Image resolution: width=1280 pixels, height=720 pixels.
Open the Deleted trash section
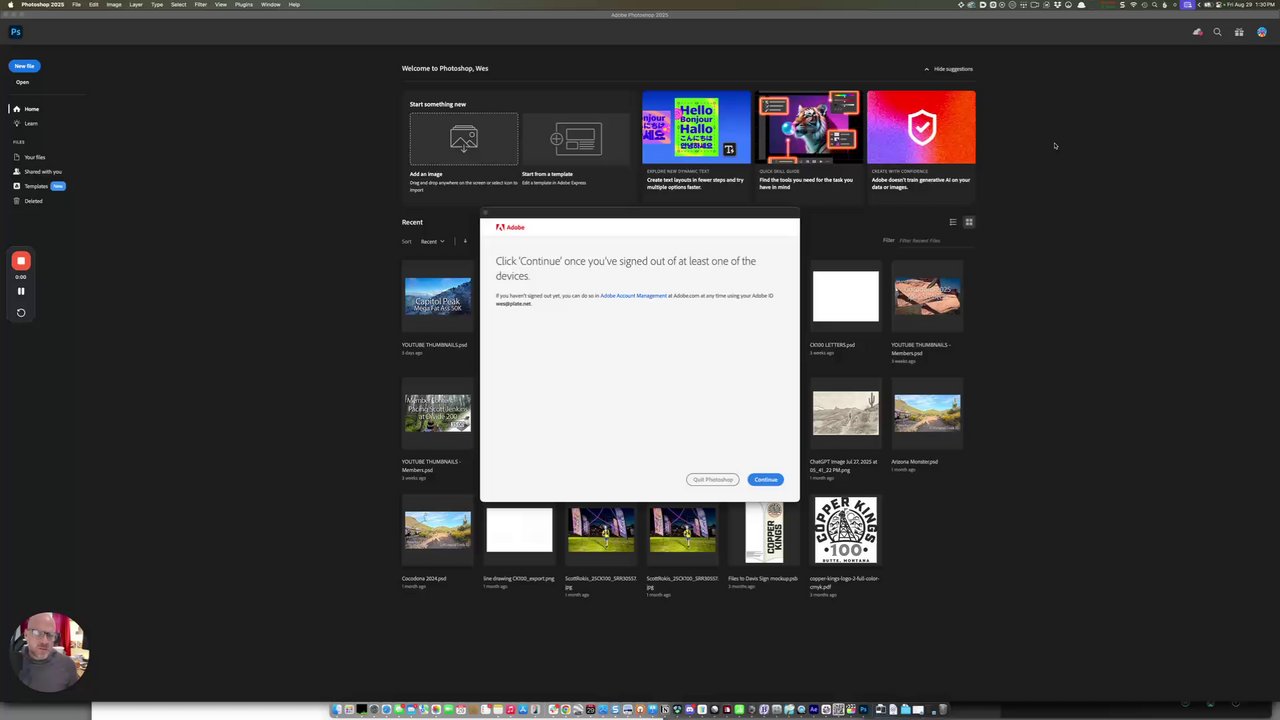click(28, 201)
